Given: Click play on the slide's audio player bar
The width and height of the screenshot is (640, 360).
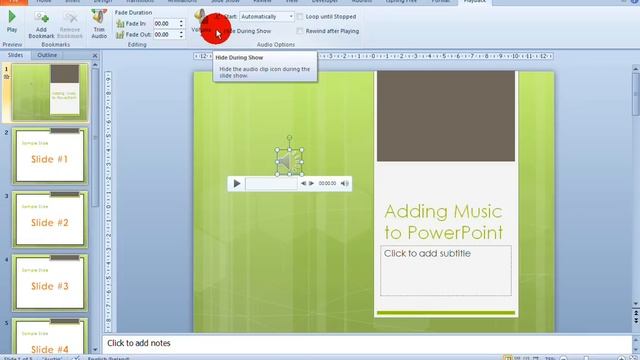Looking at the screenshot, I should (x=237, y=184).
